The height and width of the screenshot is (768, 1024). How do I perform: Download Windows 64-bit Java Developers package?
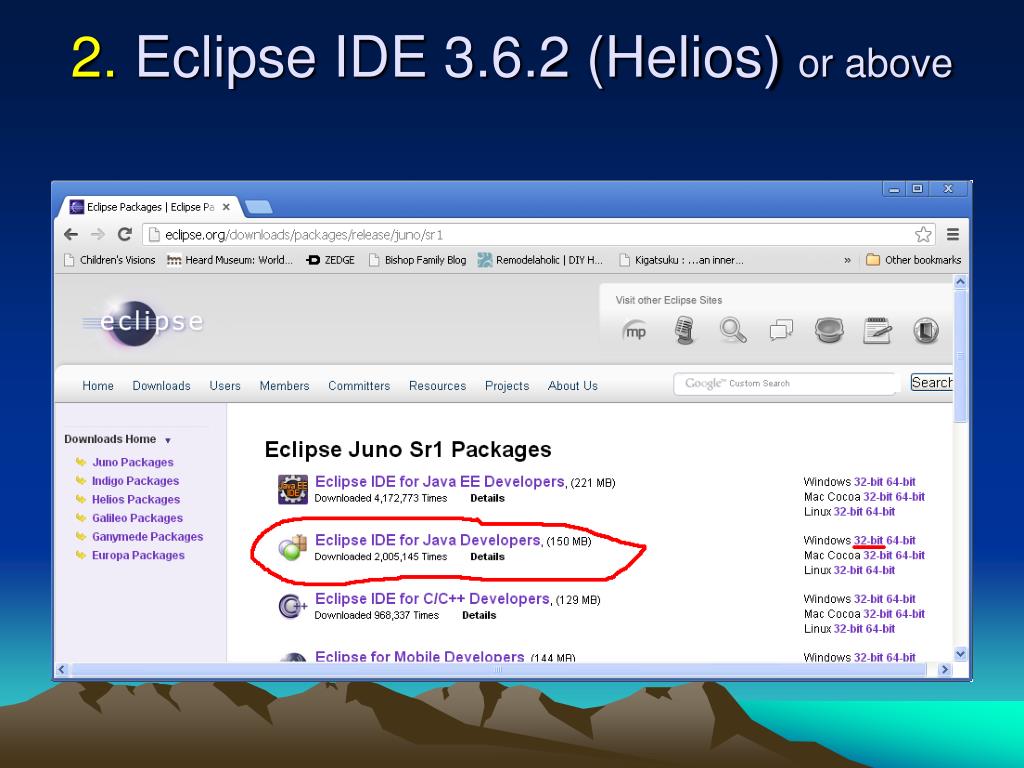[901, 541]
